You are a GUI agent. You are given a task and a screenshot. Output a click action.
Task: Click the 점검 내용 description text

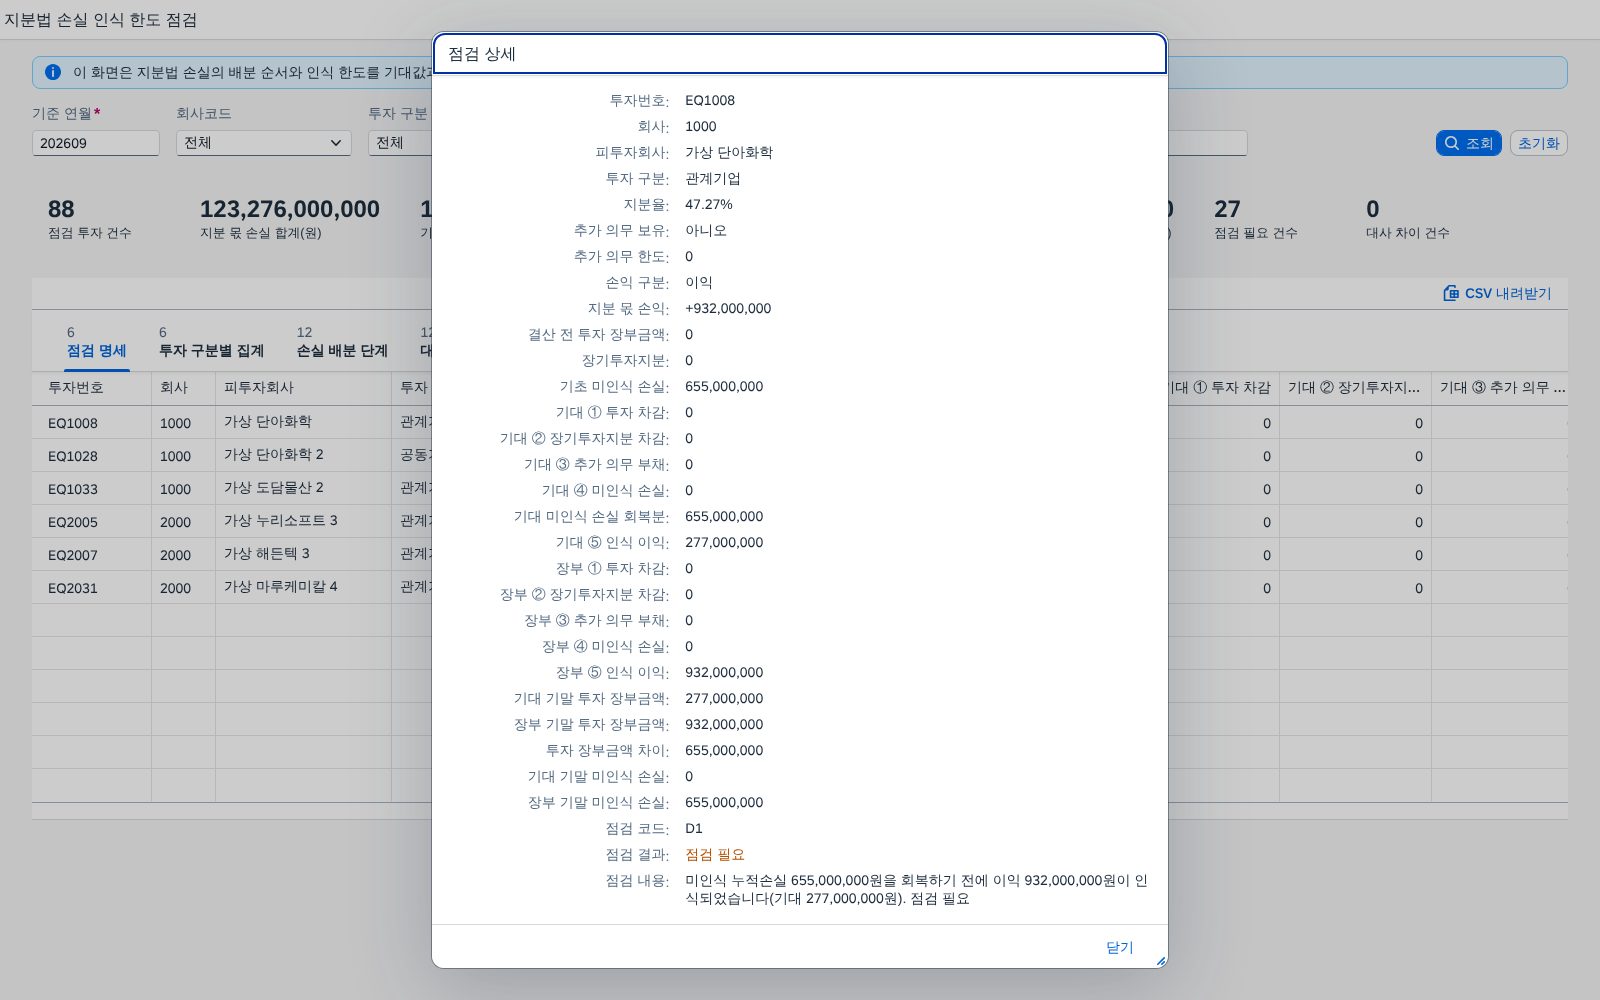pos(916,889)
